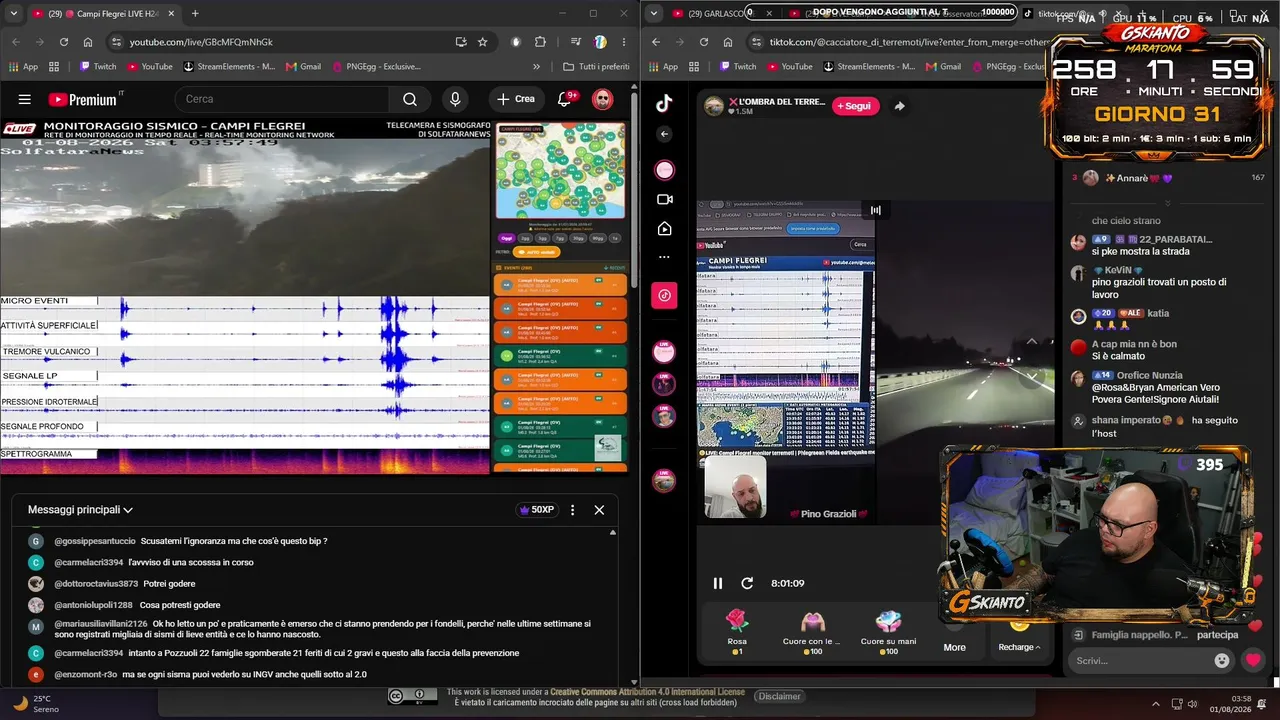
Task: Open the YouTube account avatar menu
Action: tap(602, 99)
